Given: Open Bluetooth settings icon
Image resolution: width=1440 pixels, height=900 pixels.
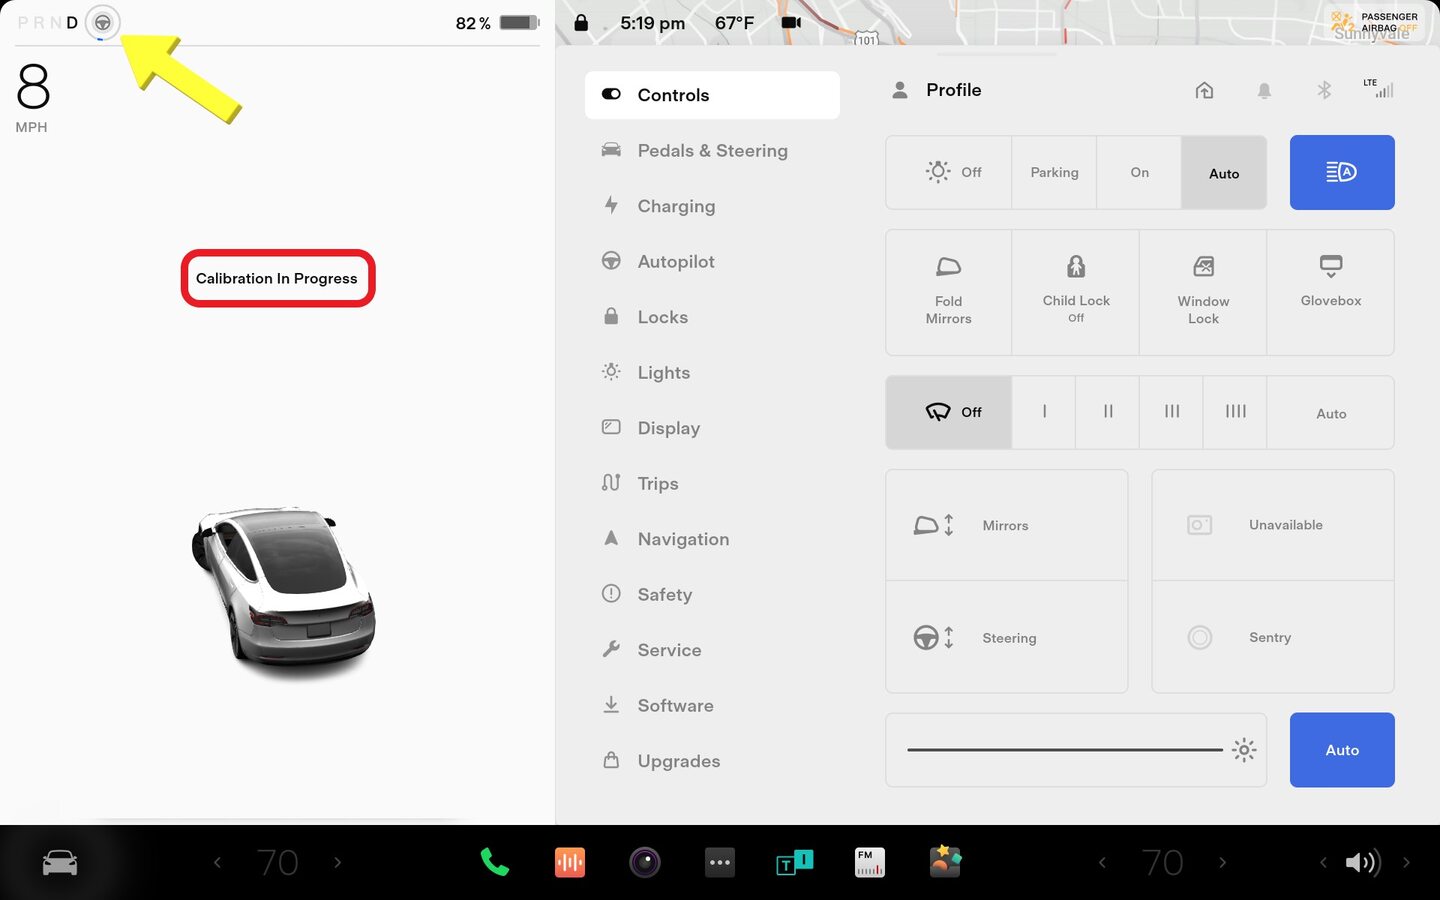Looking at the screenshot, I should click(x=1324, y=90).
